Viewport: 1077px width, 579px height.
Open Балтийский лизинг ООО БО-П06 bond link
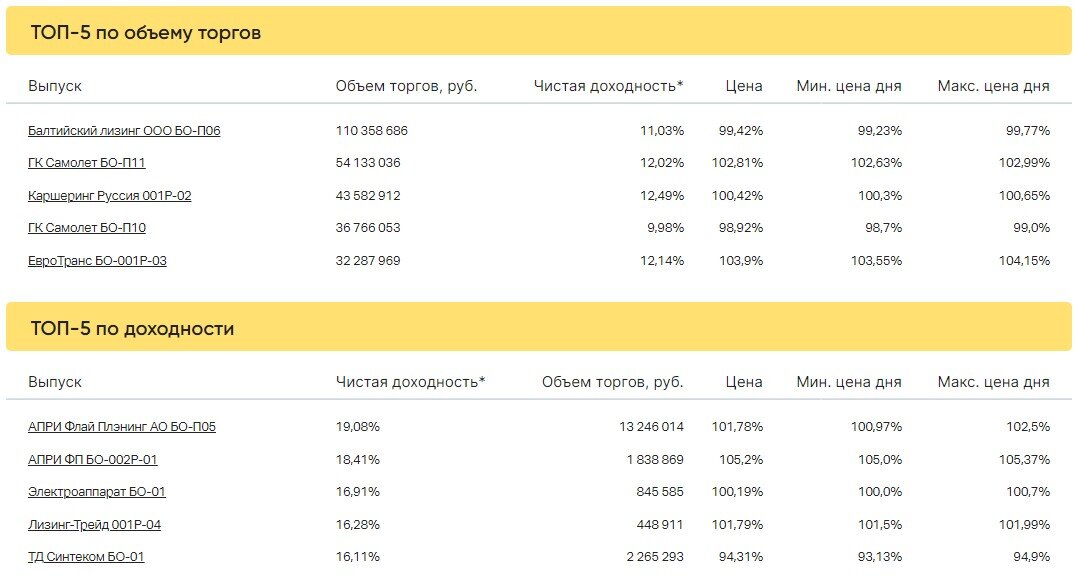tap(124, 130)
